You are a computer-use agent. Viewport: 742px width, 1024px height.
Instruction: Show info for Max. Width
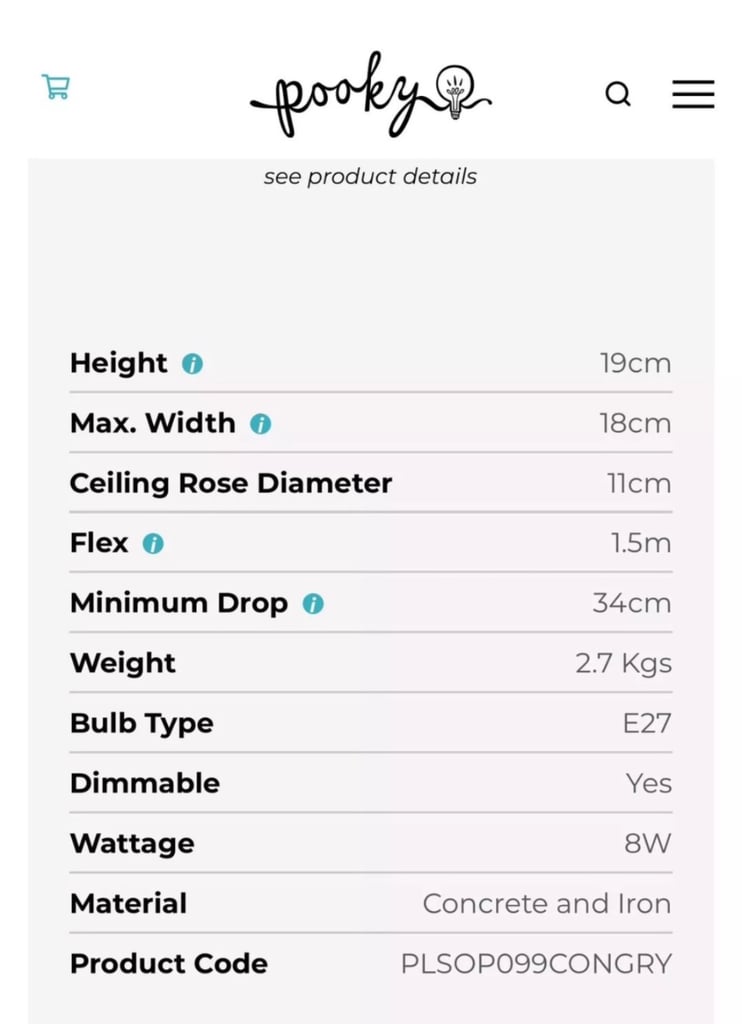pyautogui.click(x=261, y=424)
